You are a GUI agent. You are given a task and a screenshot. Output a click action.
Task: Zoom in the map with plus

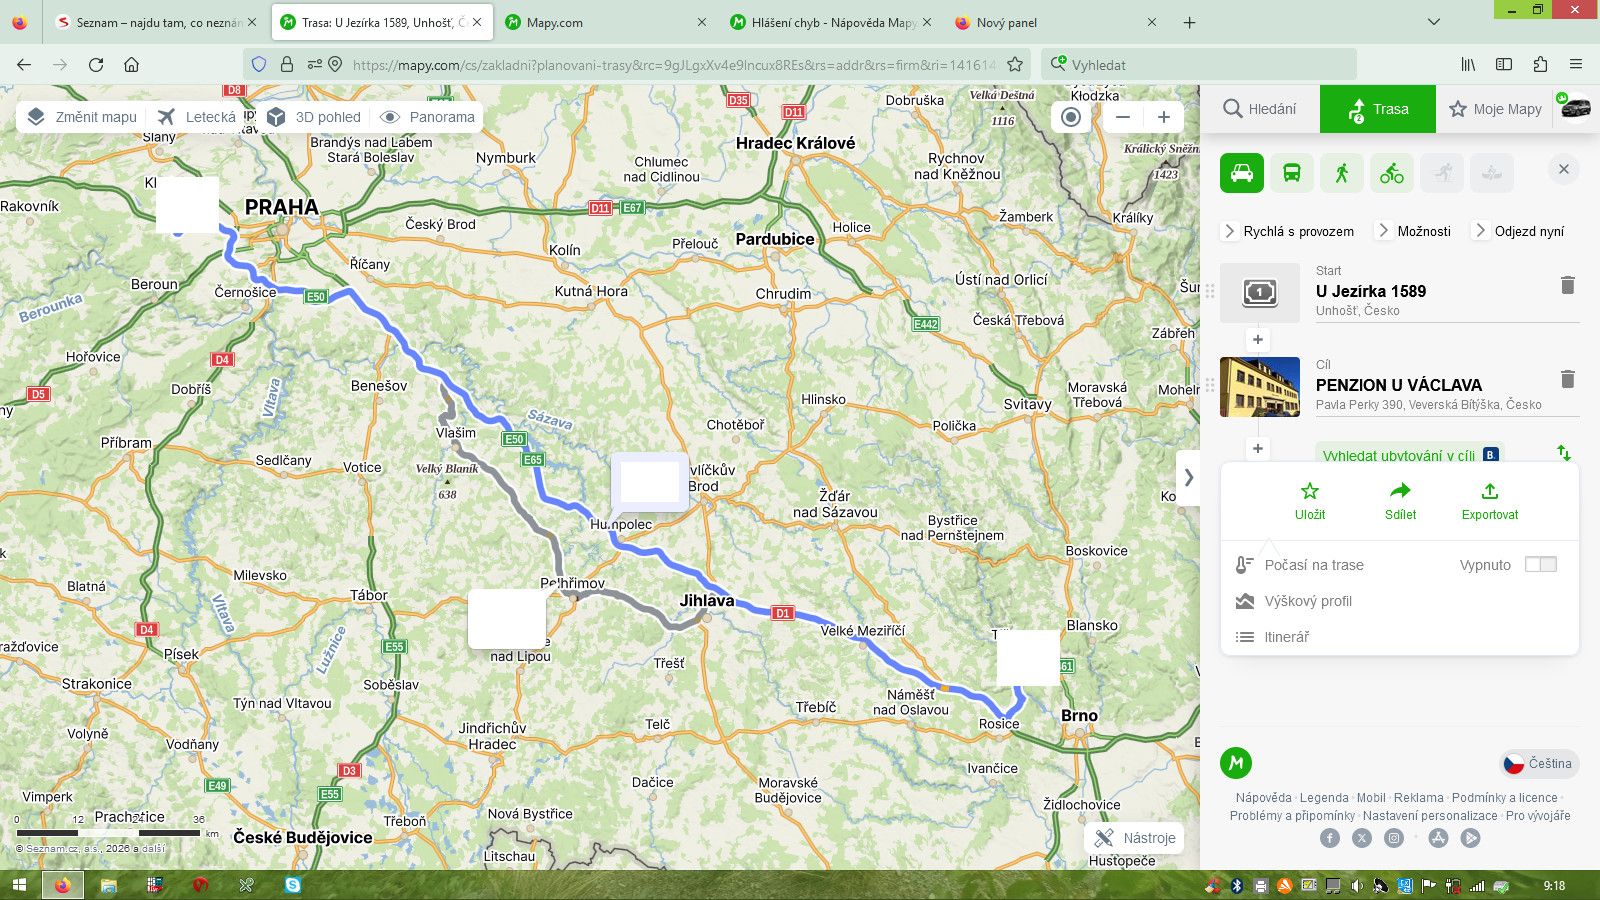pyautogui.click(x=1164, y=117)
